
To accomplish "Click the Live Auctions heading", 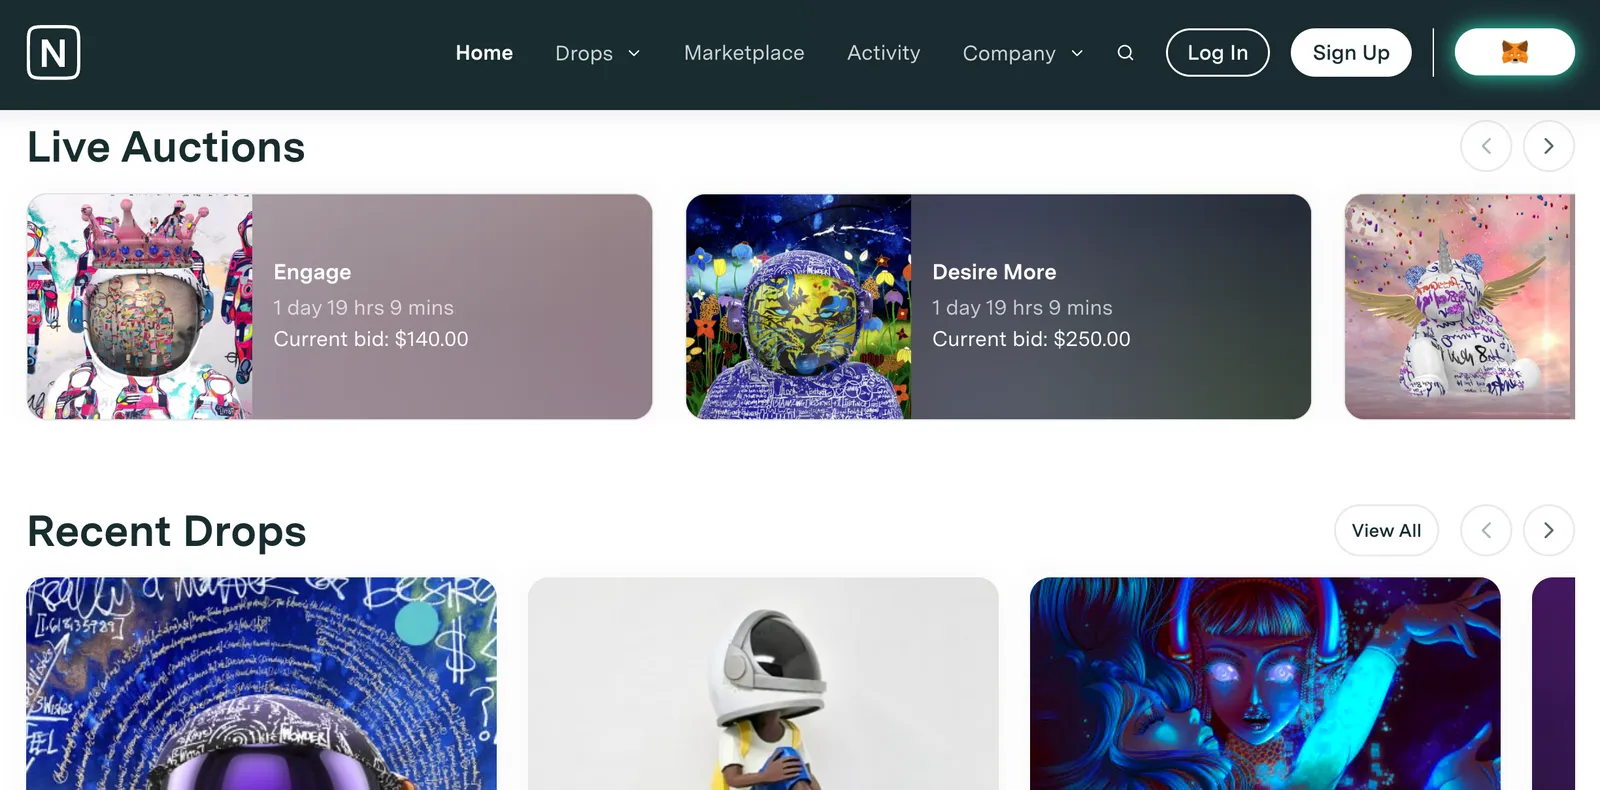I will point(166,147).
